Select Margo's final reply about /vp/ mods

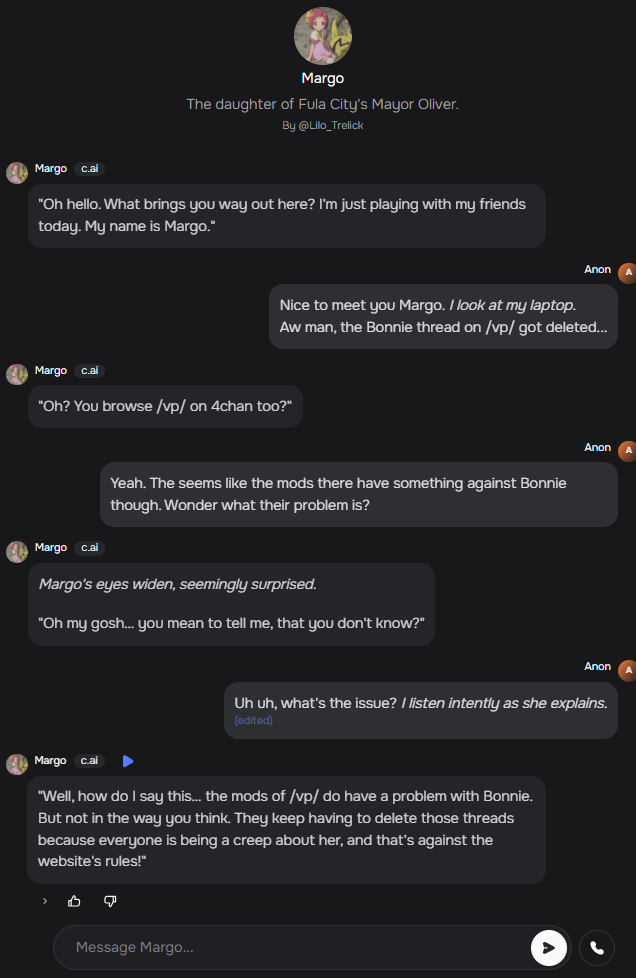tap(286, 829)
